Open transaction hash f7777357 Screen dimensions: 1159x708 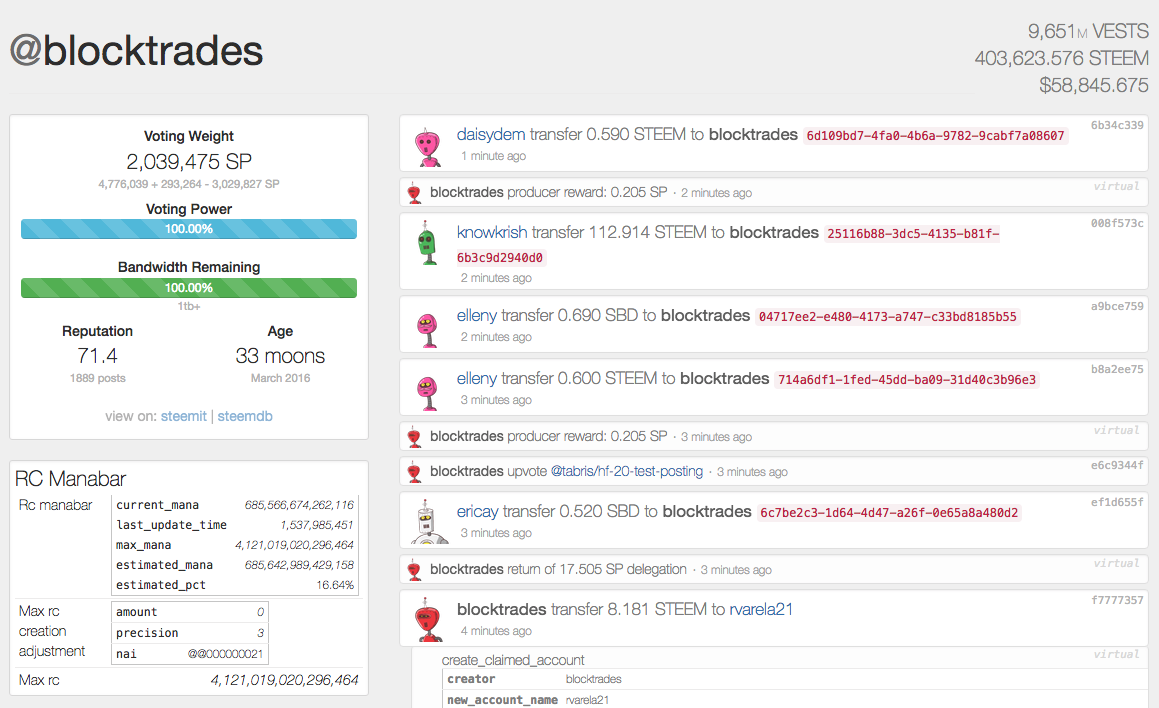pos(1117,600)
